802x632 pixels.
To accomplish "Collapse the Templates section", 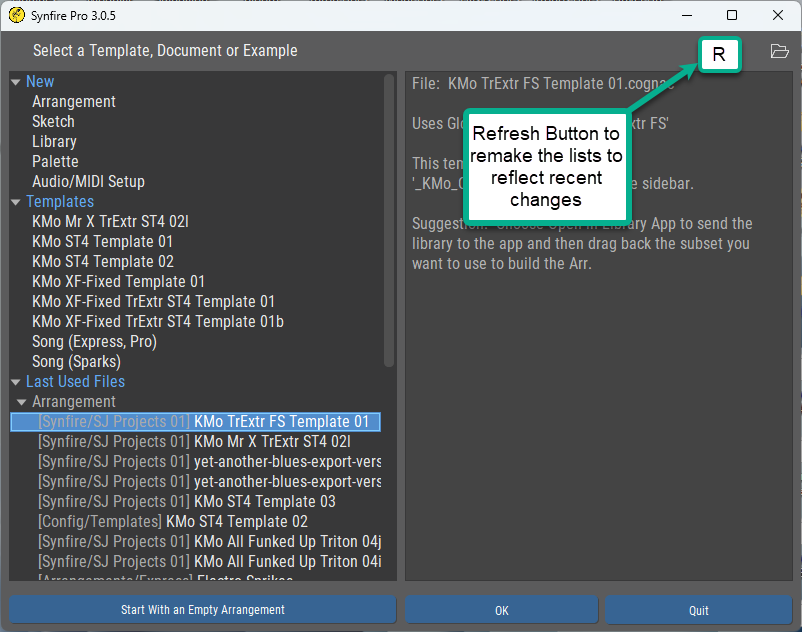I will point(16,202).
